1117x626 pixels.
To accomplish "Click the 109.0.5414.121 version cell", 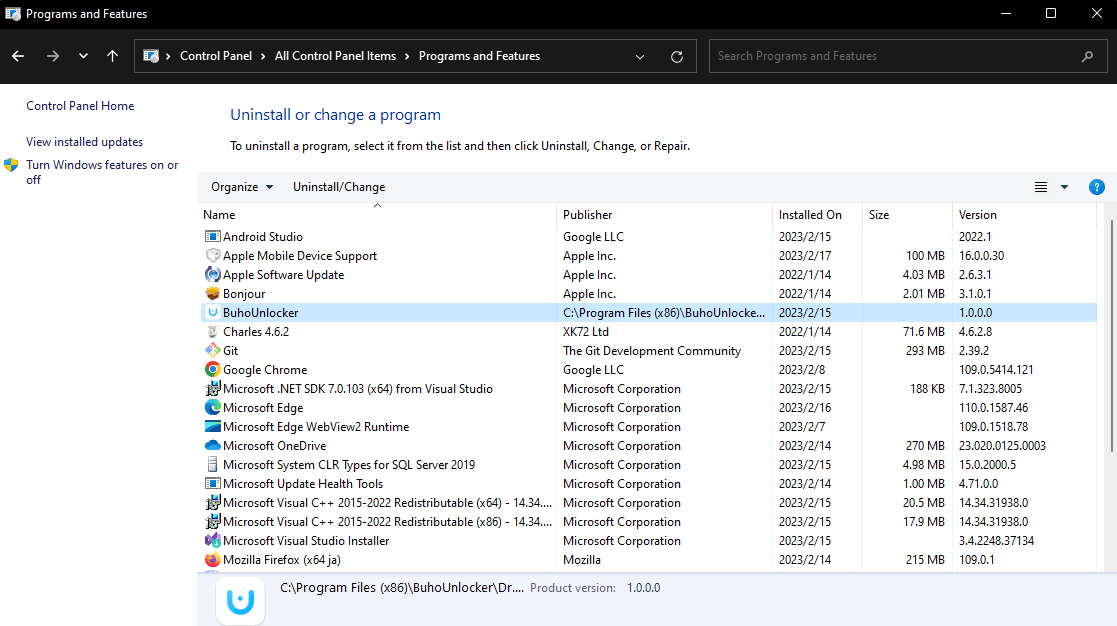I will click(996, 370).
